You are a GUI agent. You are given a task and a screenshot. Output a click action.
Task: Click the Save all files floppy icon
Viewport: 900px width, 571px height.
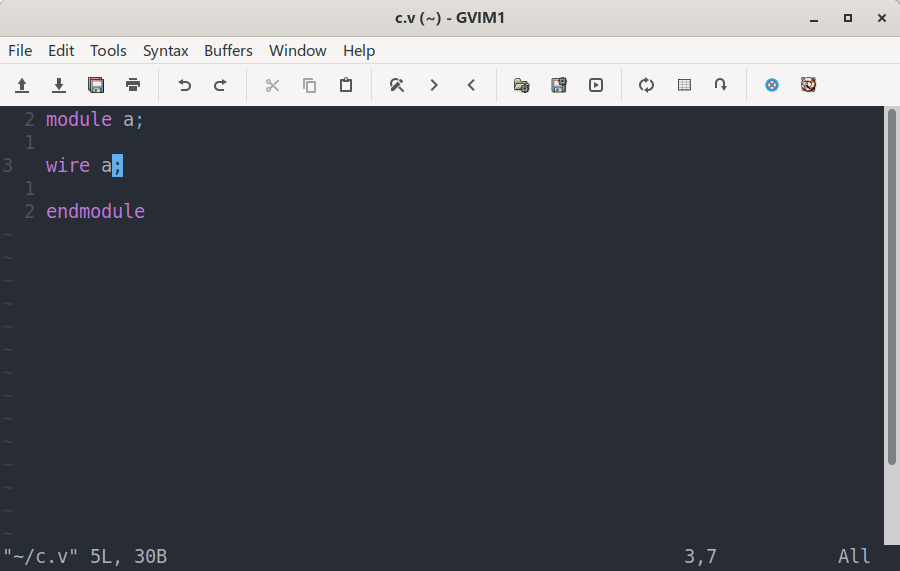point(96,86)
